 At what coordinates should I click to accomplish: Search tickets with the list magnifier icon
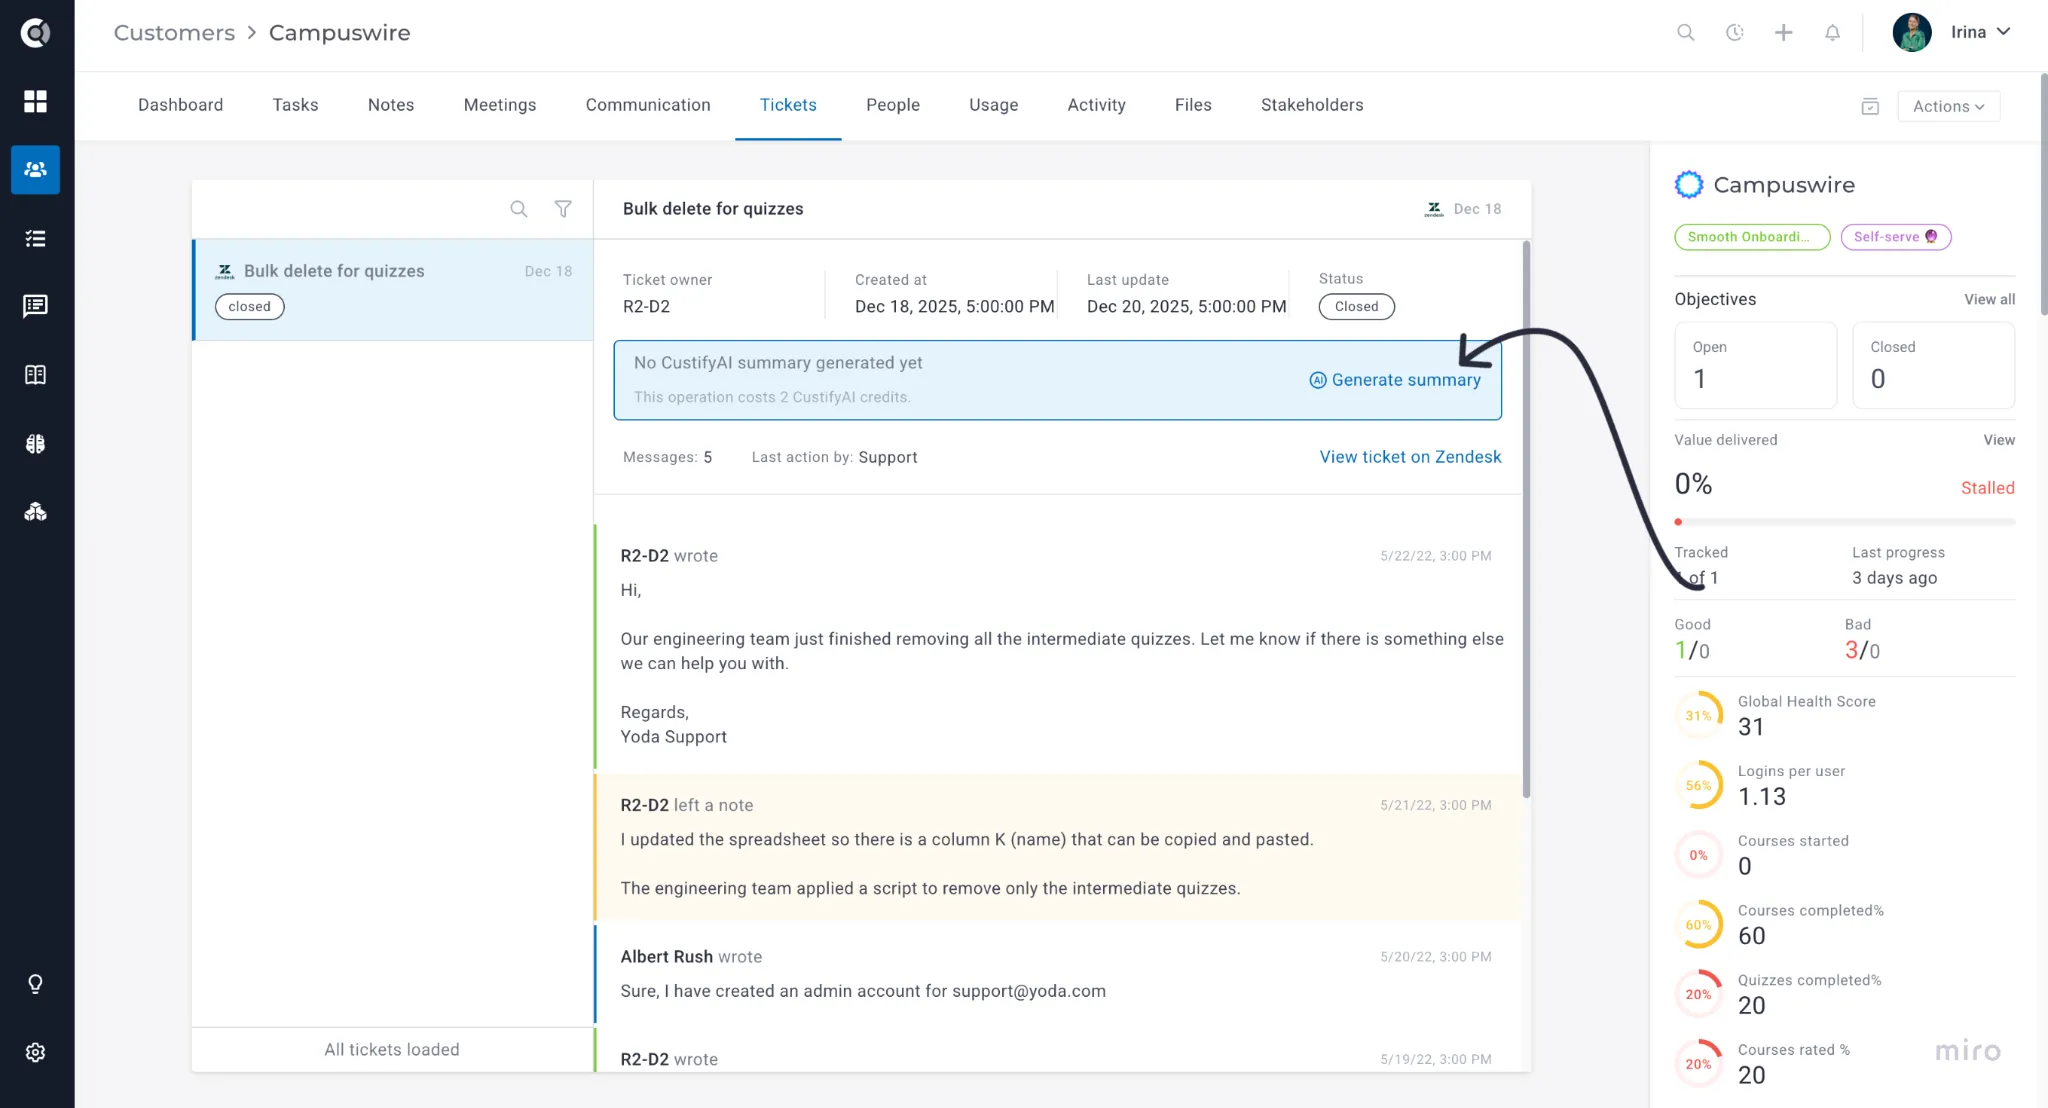click(518, 209)
